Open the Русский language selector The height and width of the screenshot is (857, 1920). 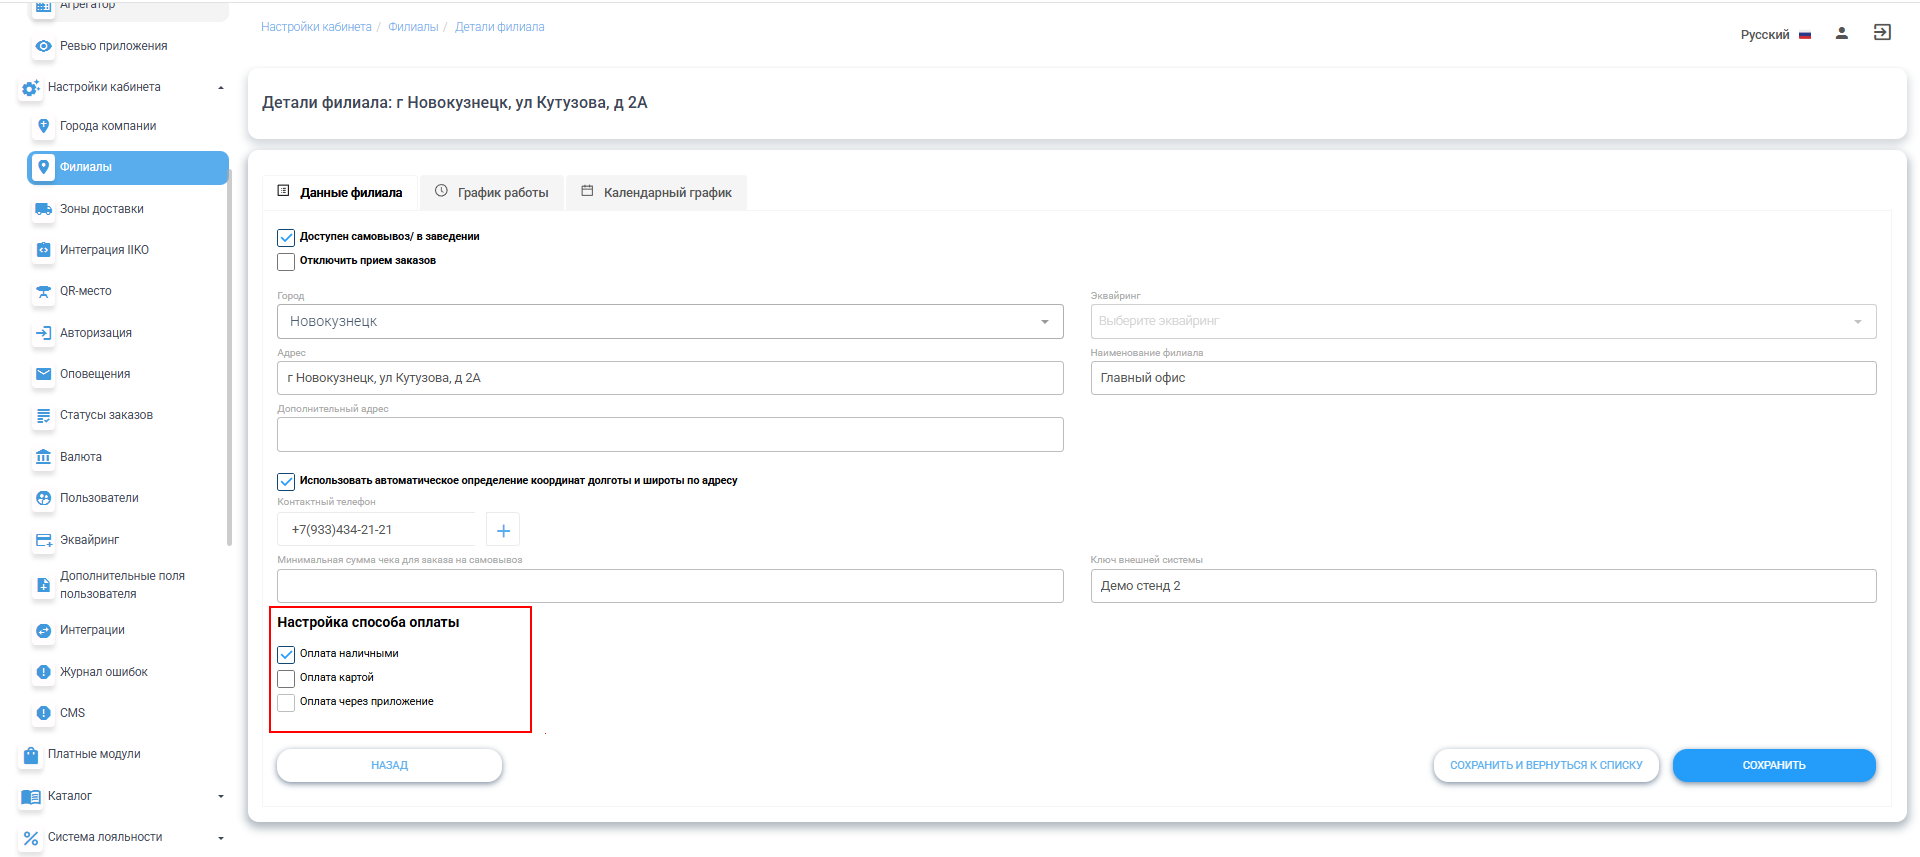pyautogui.click(x=1774, y=35)
